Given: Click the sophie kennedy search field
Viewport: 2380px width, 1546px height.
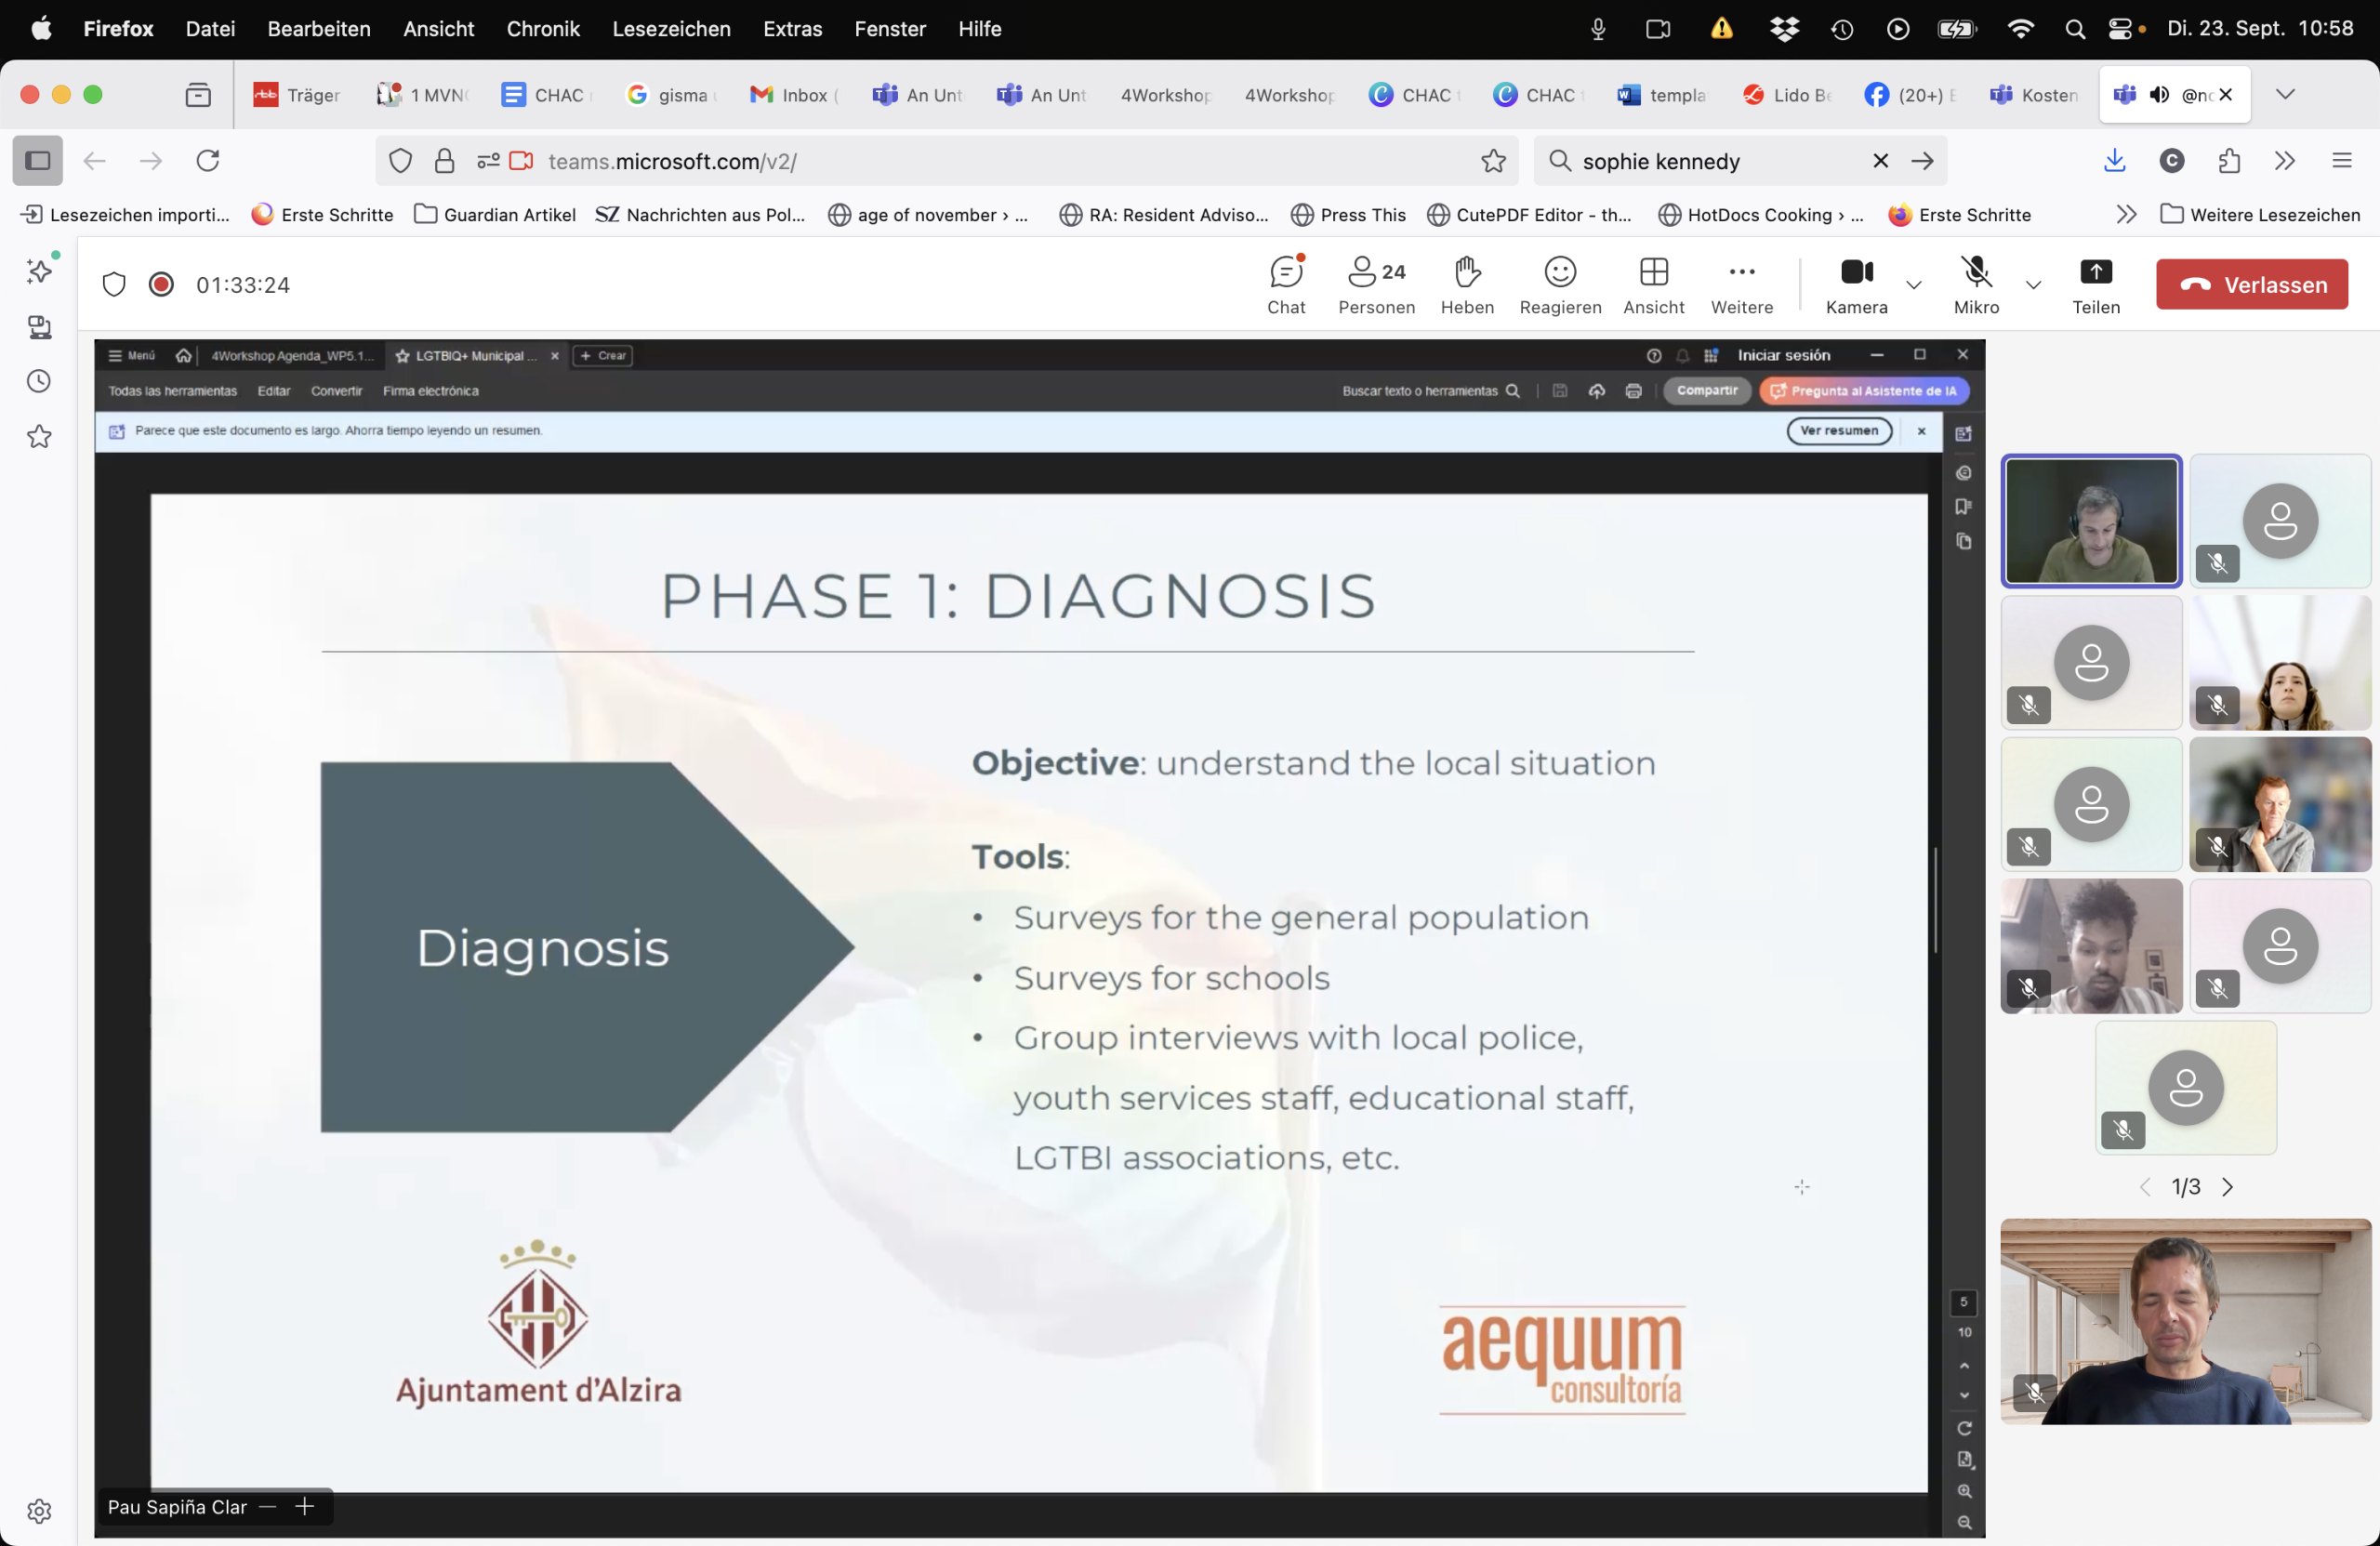Looking at the screenshot, I should [1715, 161].
